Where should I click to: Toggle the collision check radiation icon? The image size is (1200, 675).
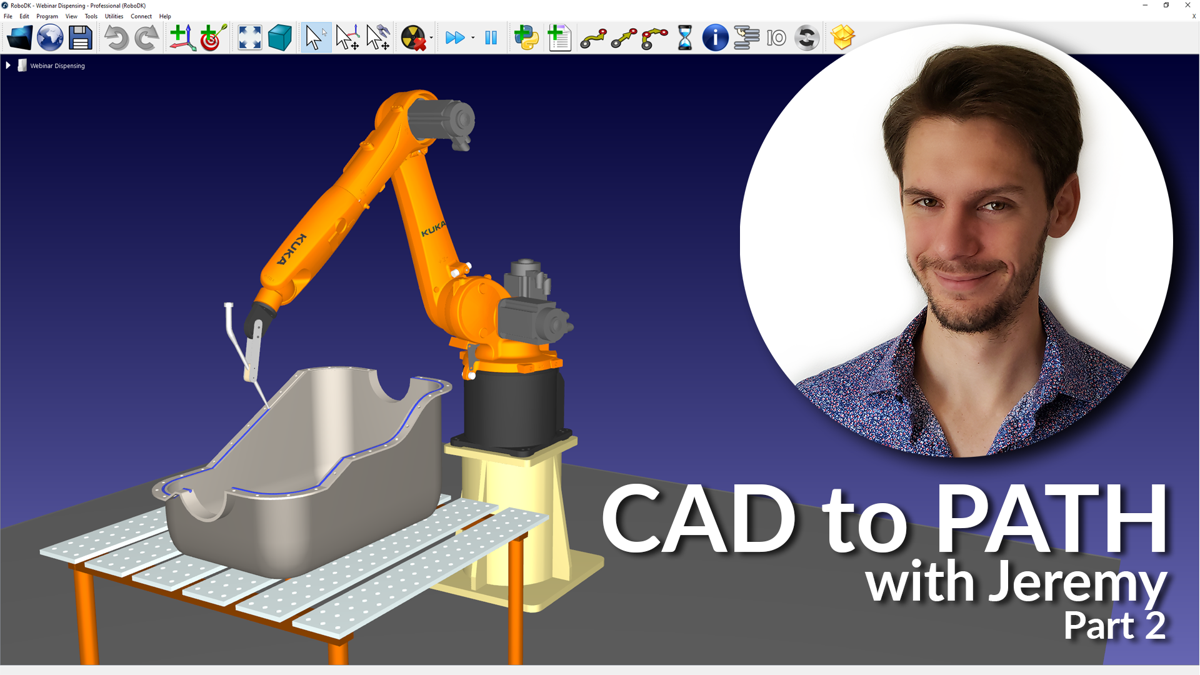[412, 38]
